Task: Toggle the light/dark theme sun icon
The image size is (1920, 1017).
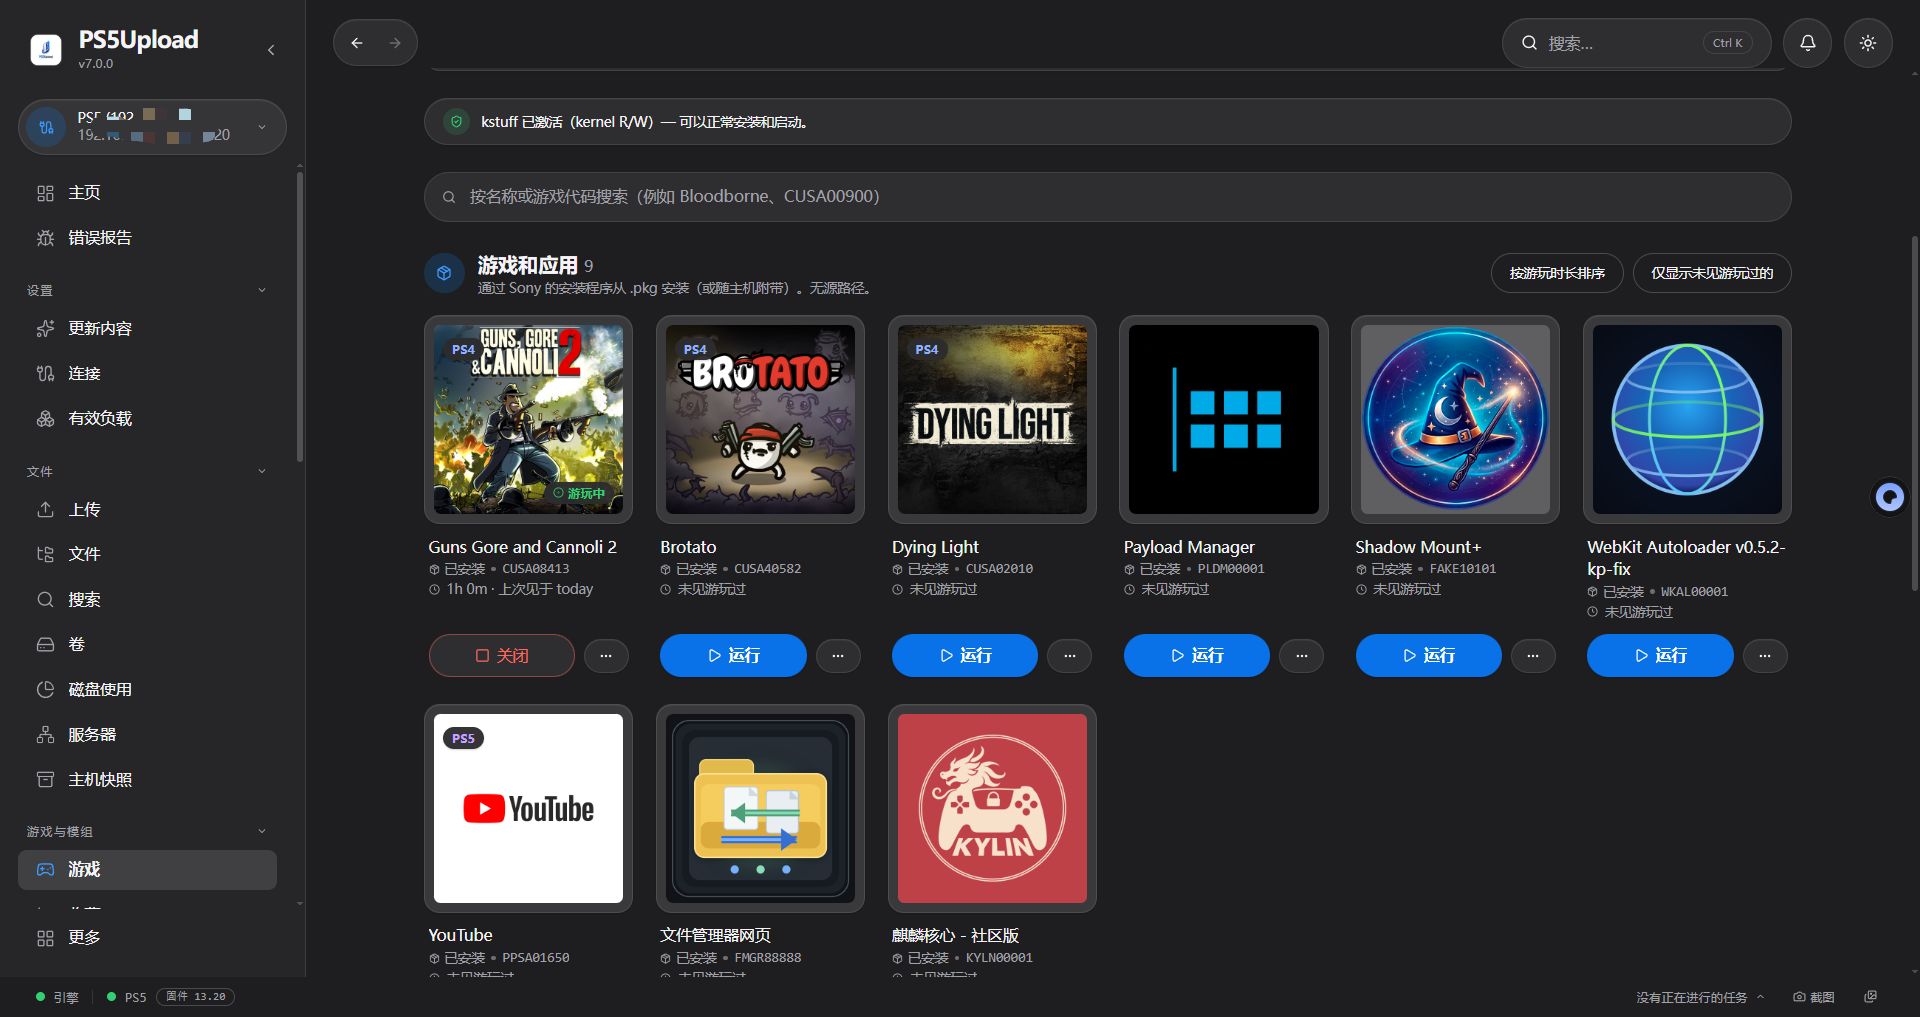Action: [x=1867, y=43]
